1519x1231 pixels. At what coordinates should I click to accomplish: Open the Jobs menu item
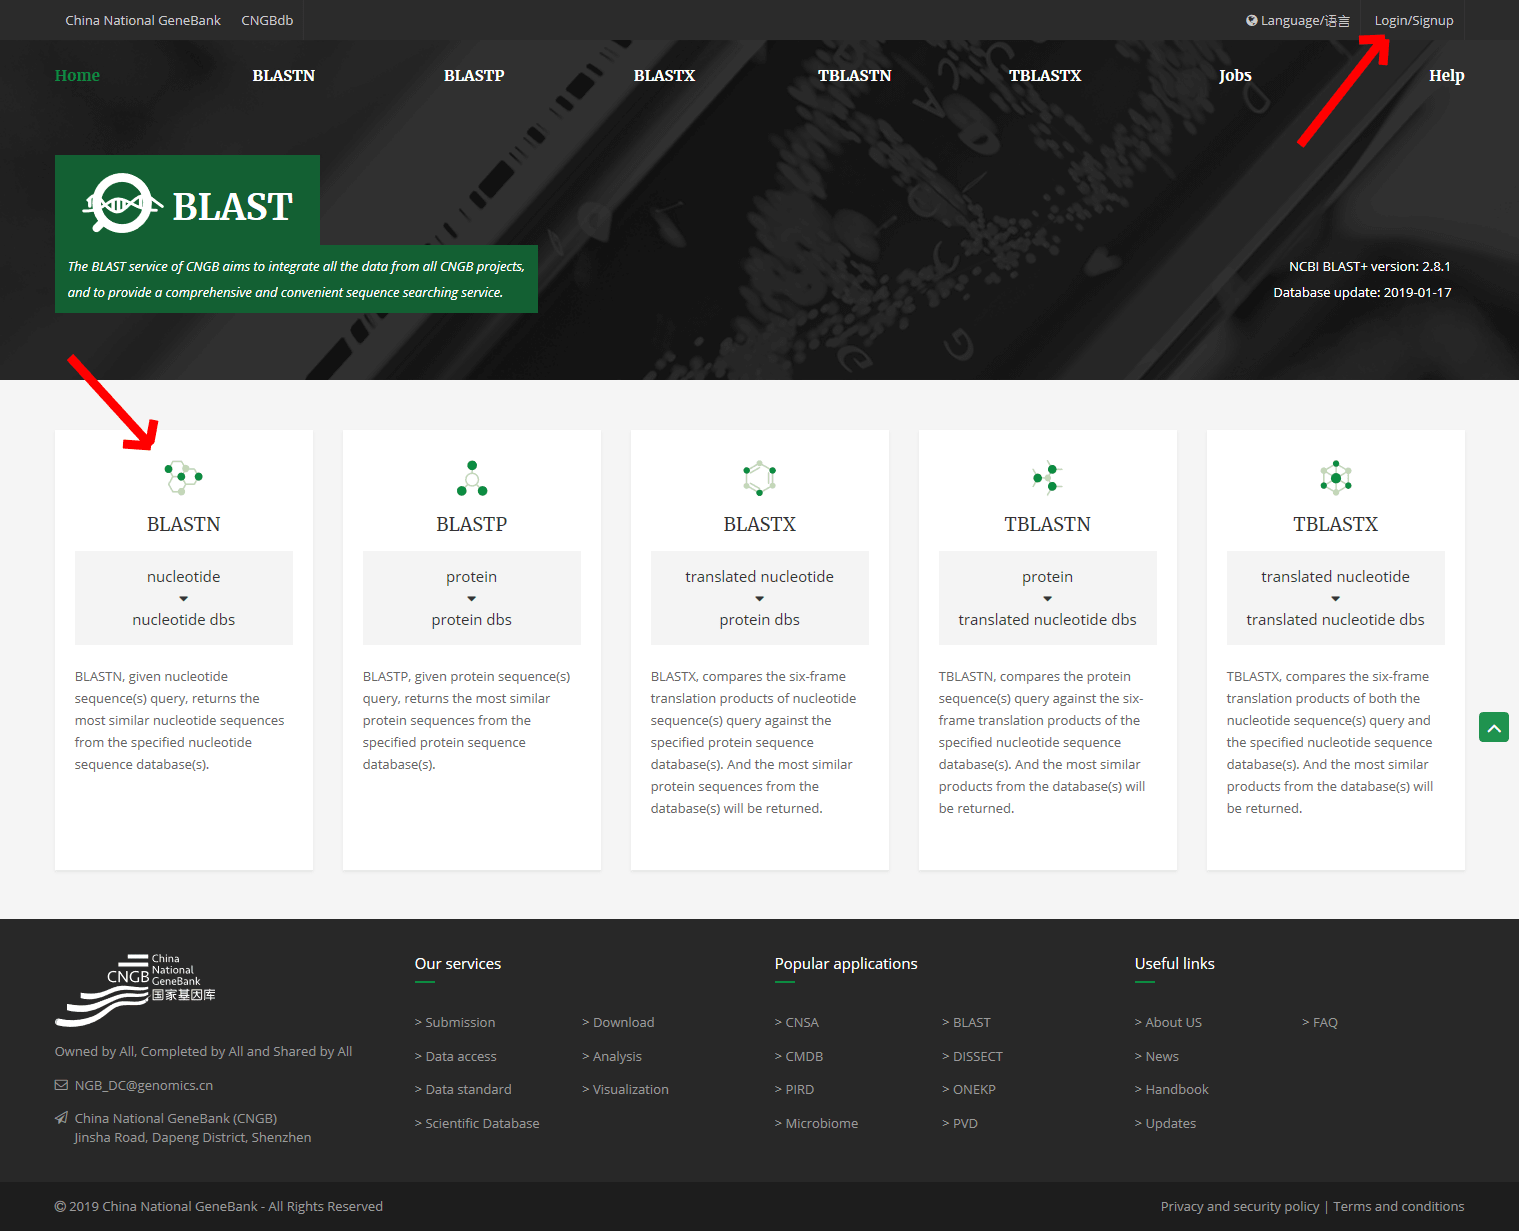[1235, 75]
